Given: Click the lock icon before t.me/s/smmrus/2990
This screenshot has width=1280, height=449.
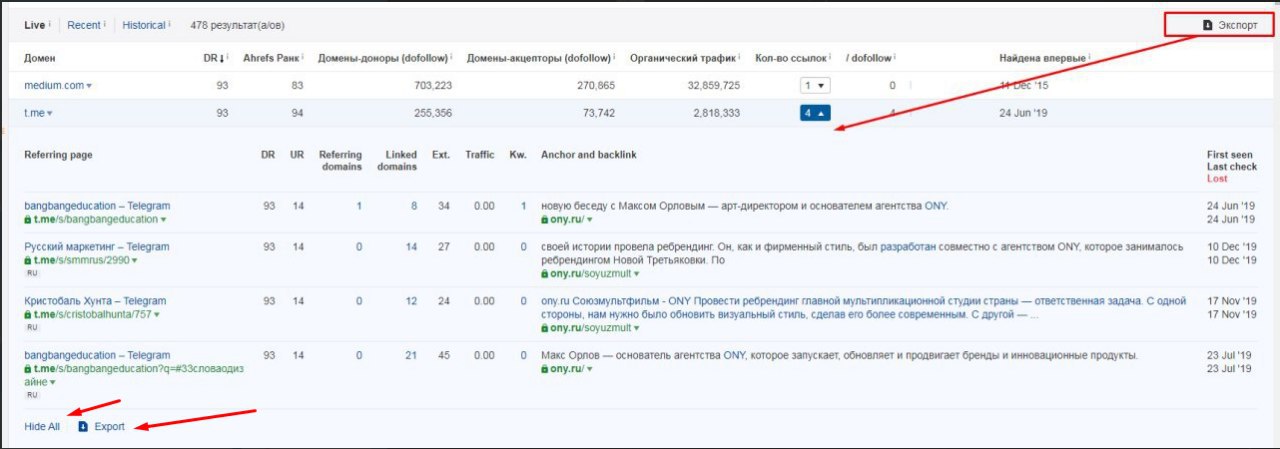Looking at the screenshot, I should (28, 260).
